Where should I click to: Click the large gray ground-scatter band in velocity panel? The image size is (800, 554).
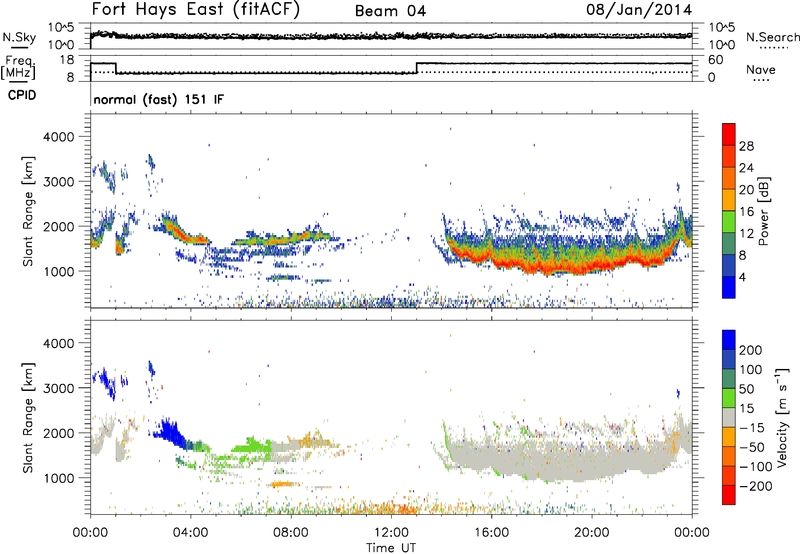[x=566, y=458]
